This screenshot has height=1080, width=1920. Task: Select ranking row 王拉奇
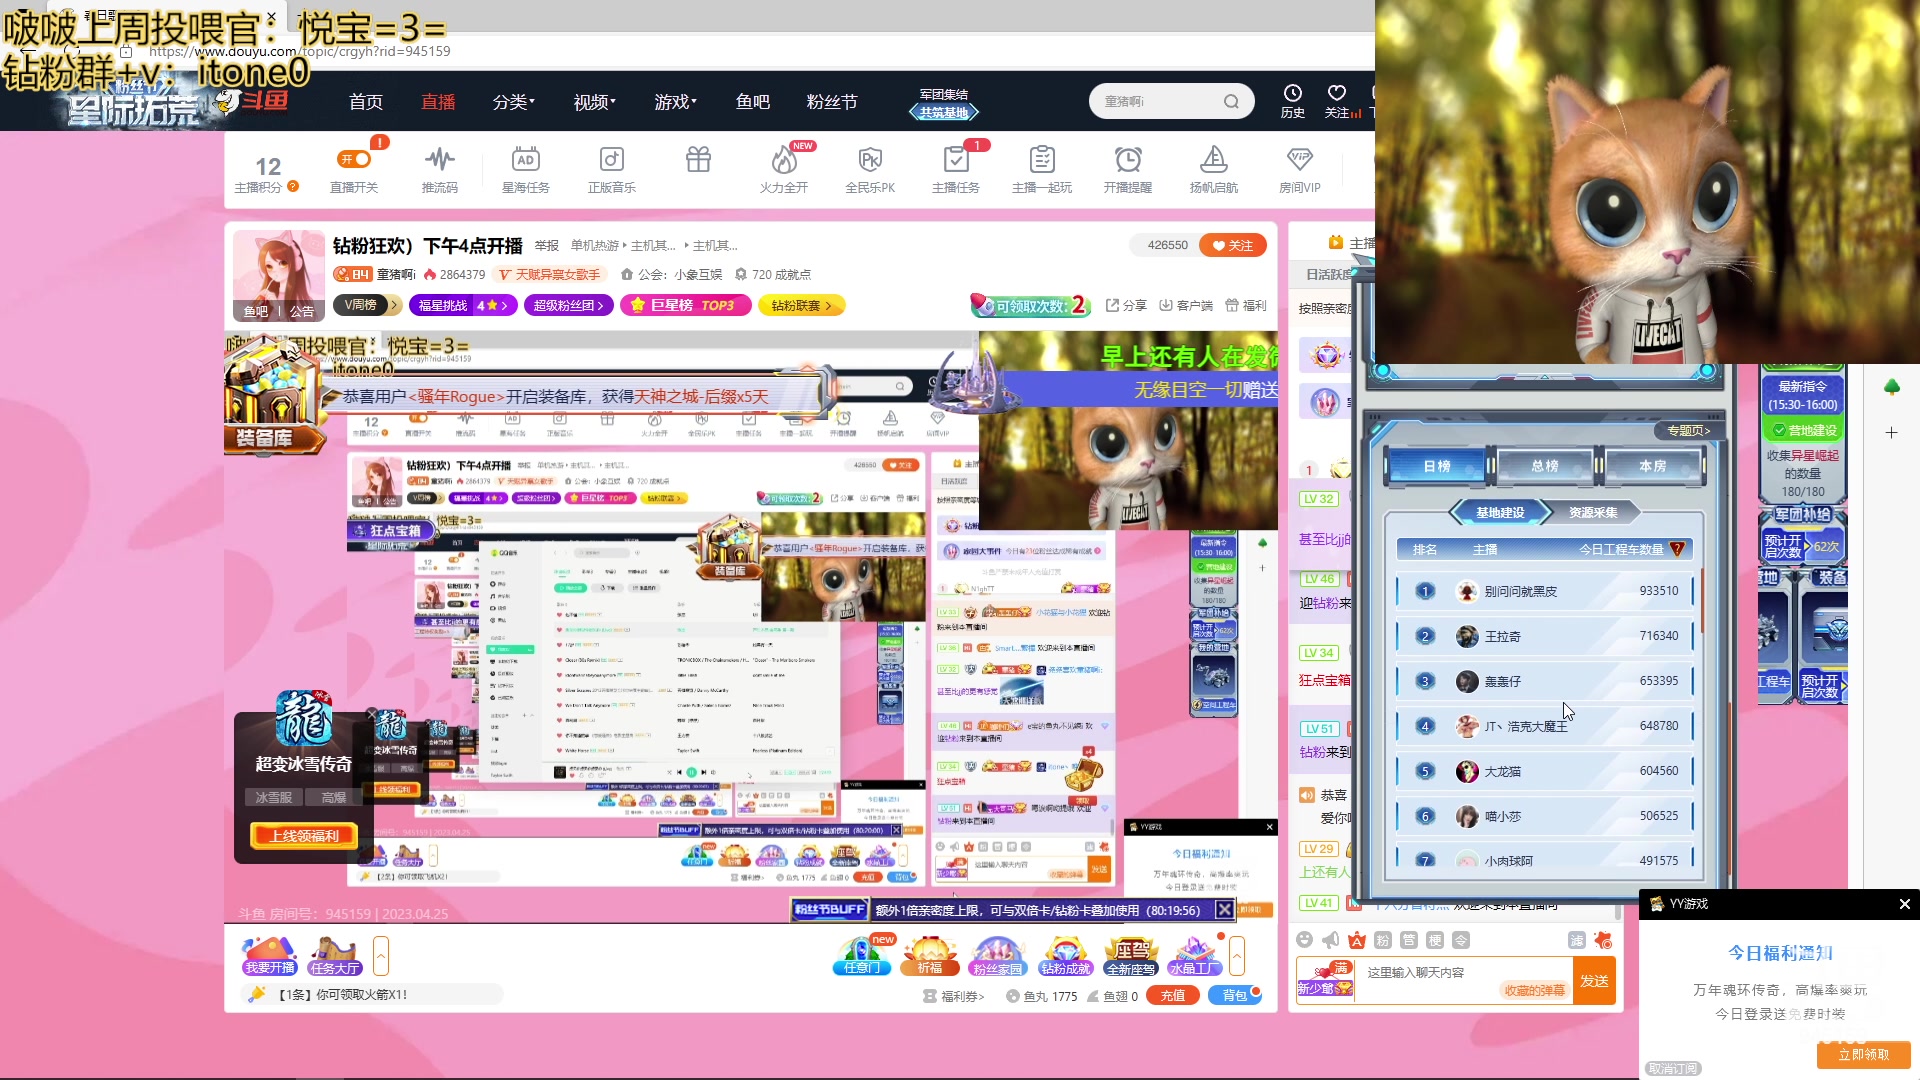pos(1546,636)
